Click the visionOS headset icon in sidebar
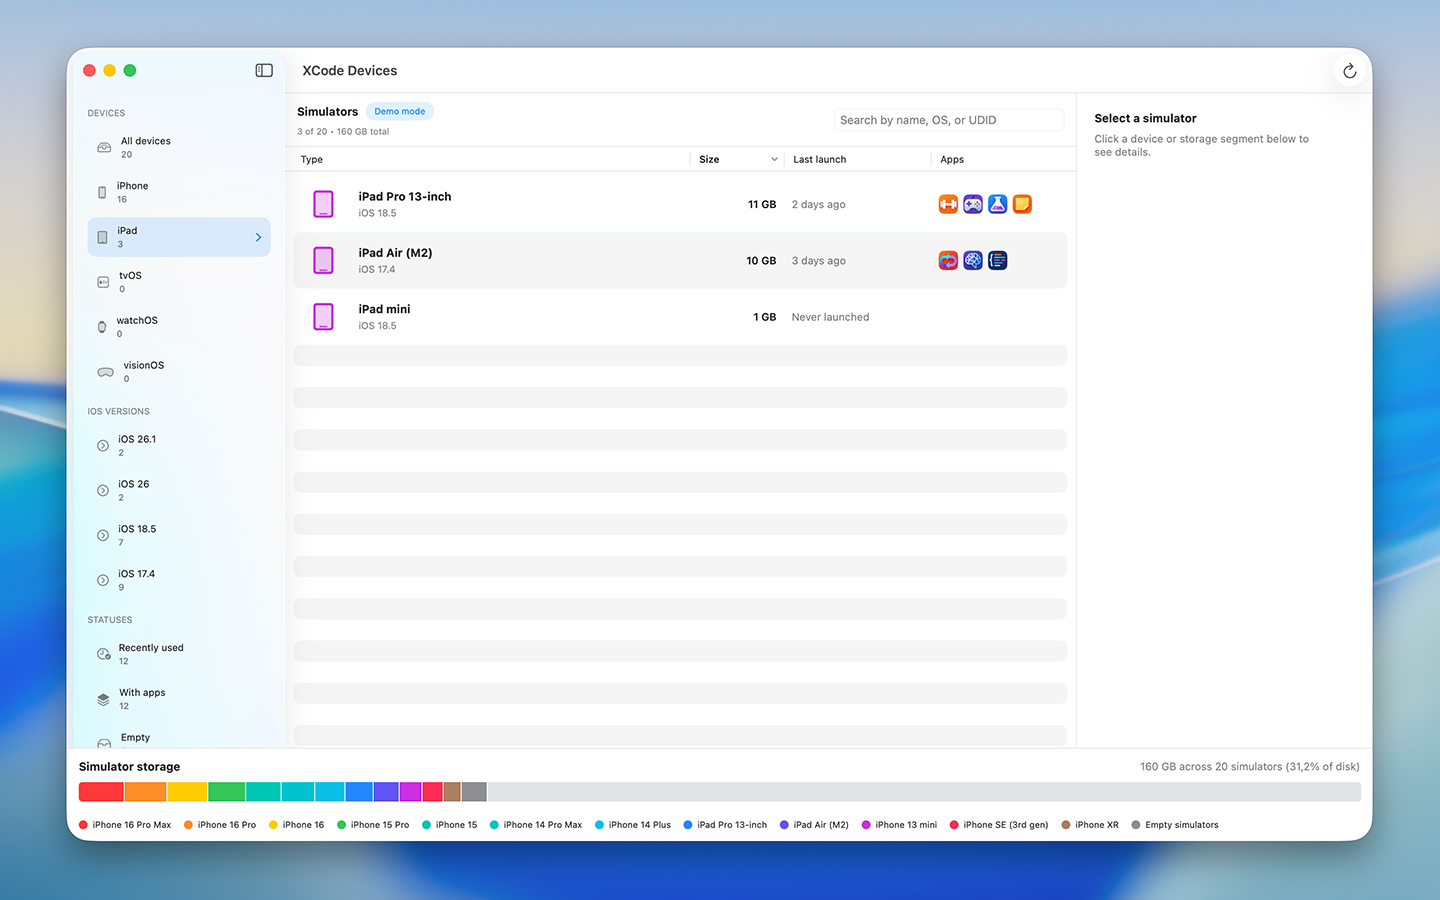 click(104, 371)
